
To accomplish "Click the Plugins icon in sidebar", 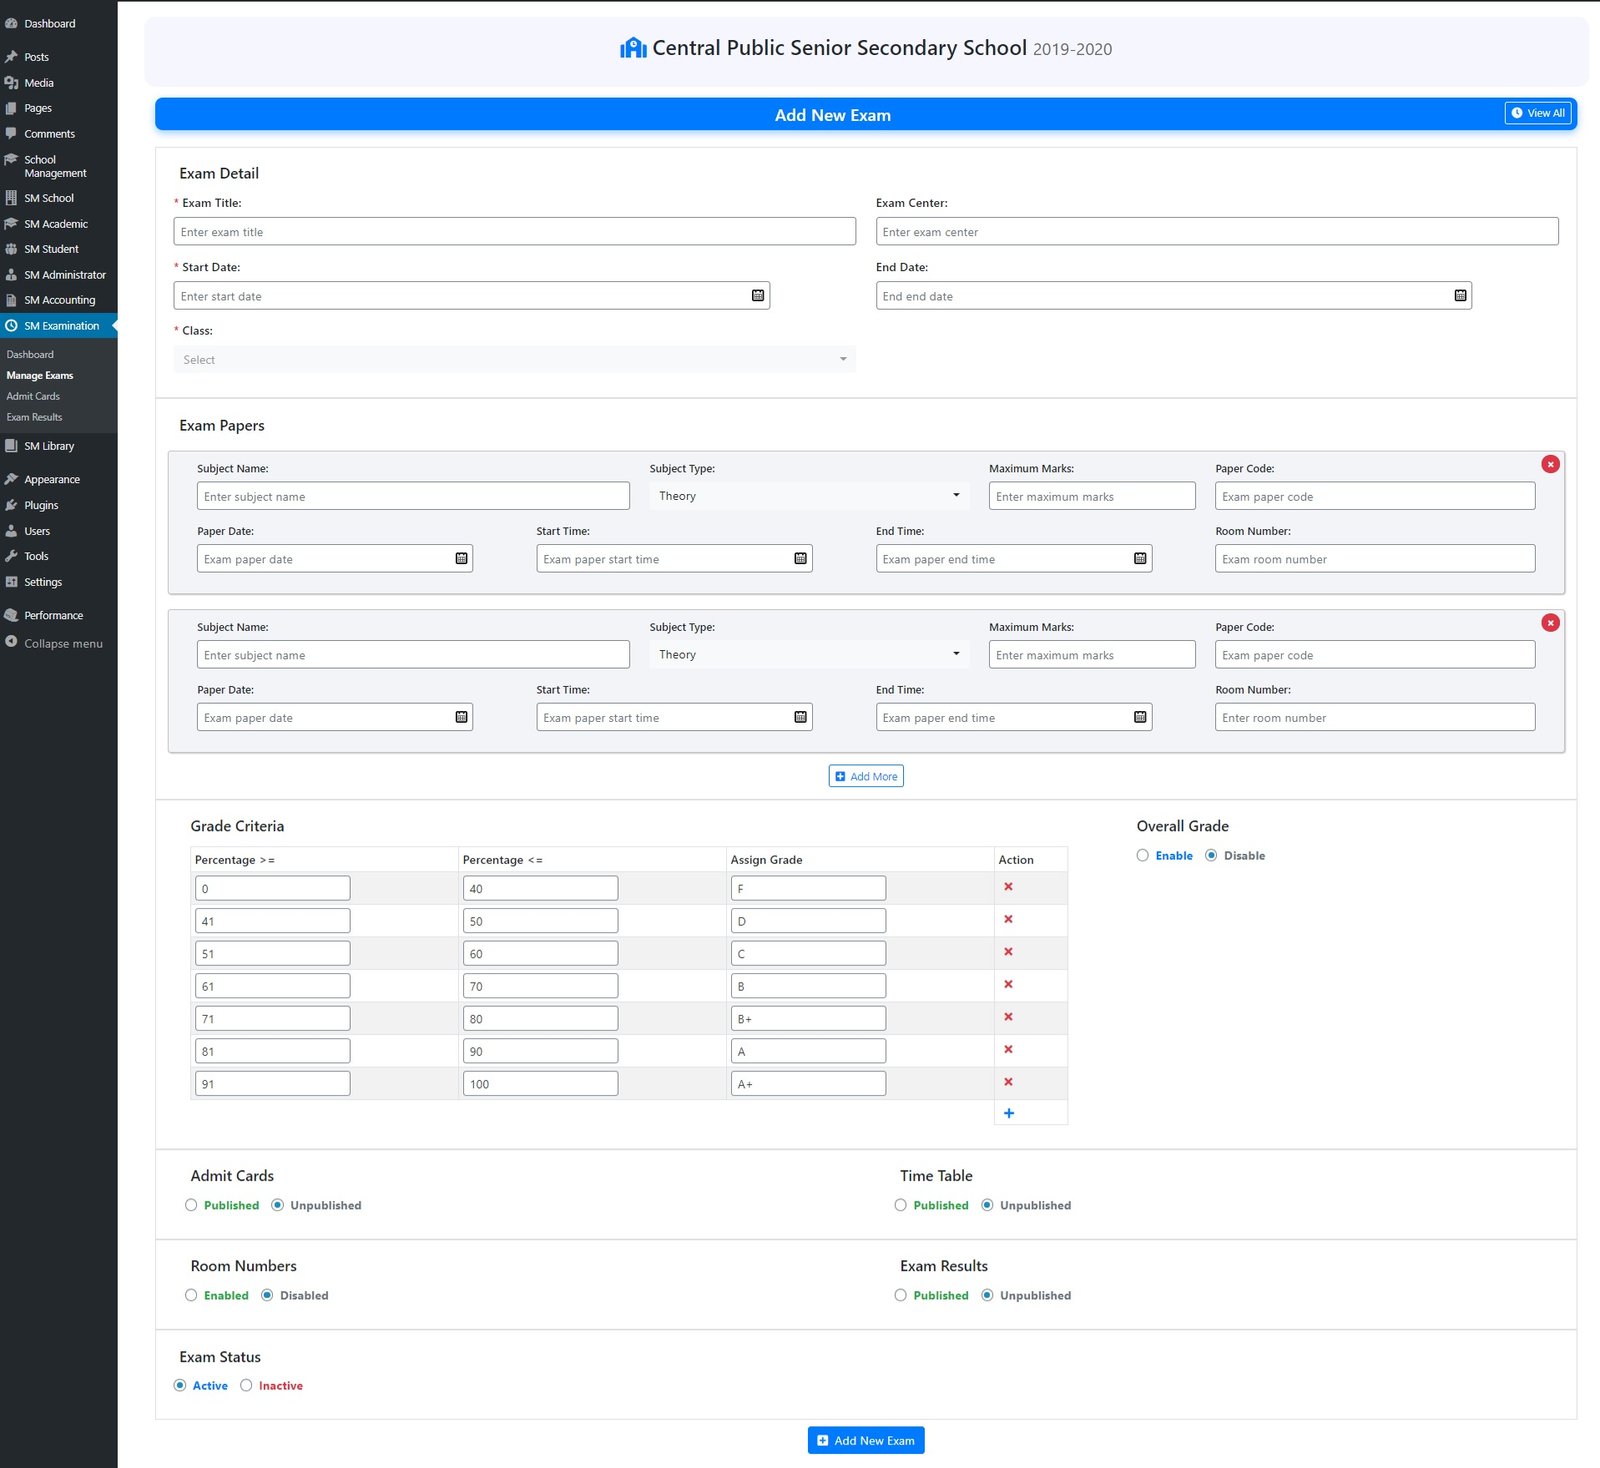I will (x=11, y=505).
